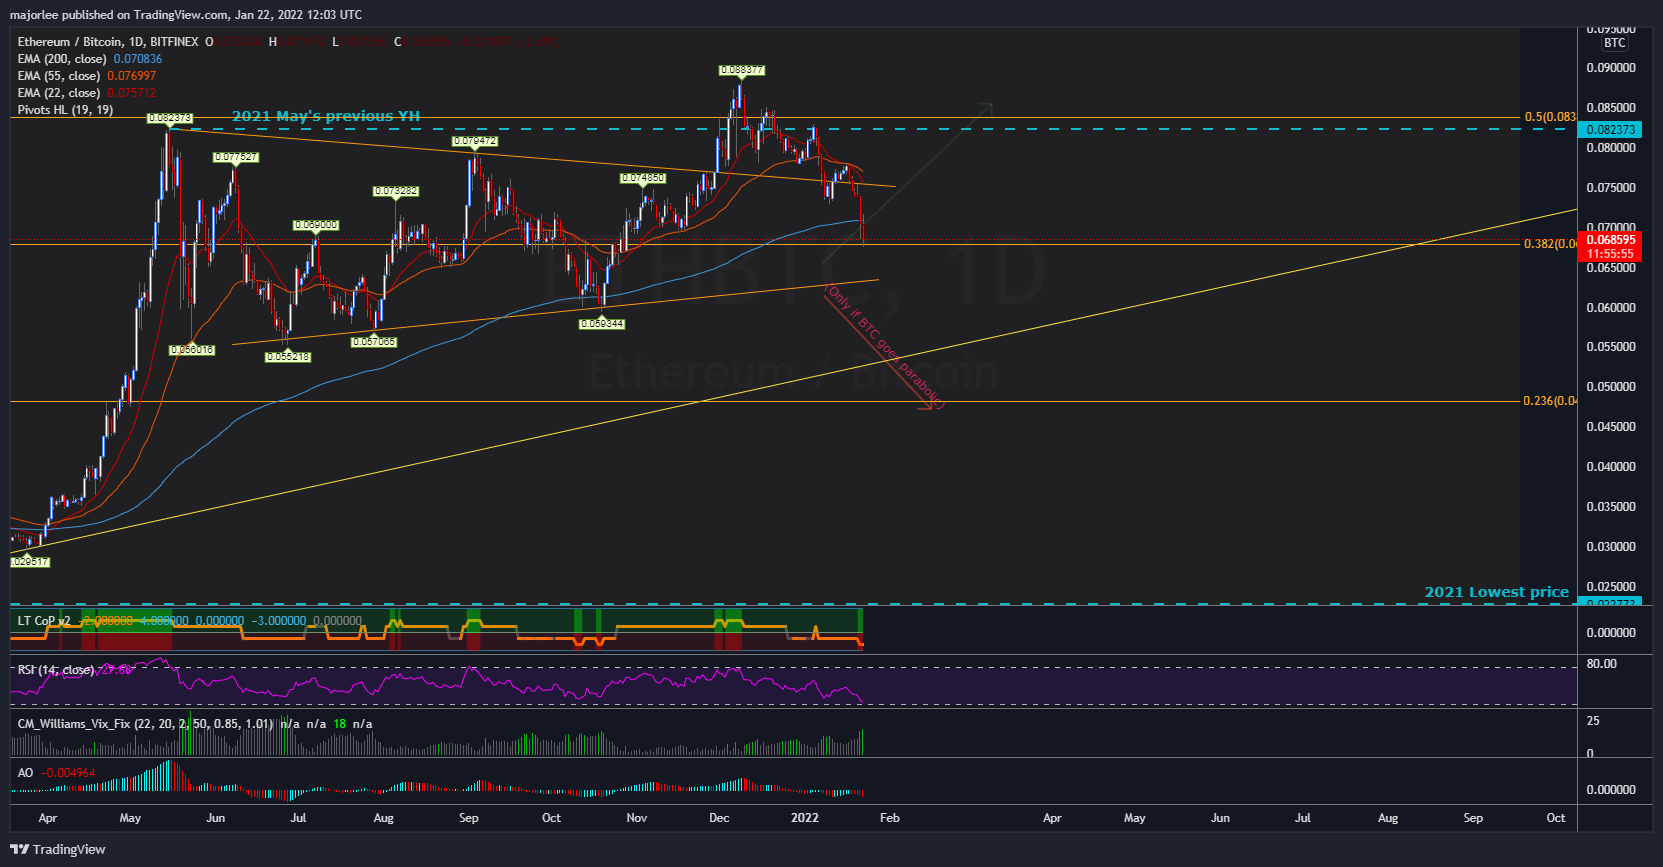This screenshot has width=1663, height=867.
Task: Select the EMA (200, close) indicator legend
Action: [x=62, y=59]
